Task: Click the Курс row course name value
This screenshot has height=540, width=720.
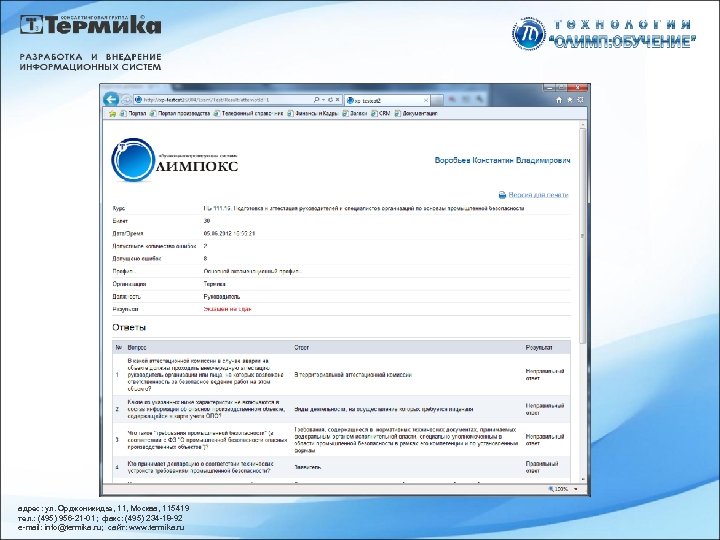Action: tap(364, 208)
